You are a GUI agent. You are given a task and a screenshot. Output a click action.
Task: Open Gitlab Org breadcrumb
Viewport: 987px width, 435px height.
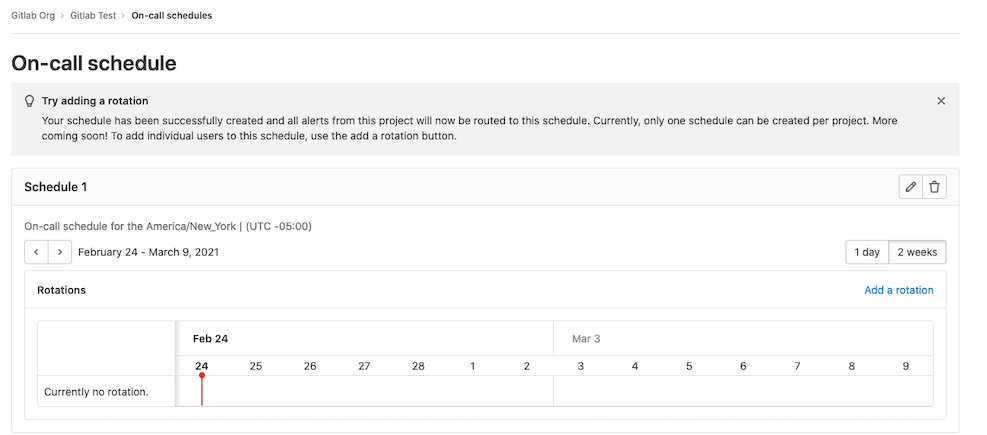pos(33,16)
